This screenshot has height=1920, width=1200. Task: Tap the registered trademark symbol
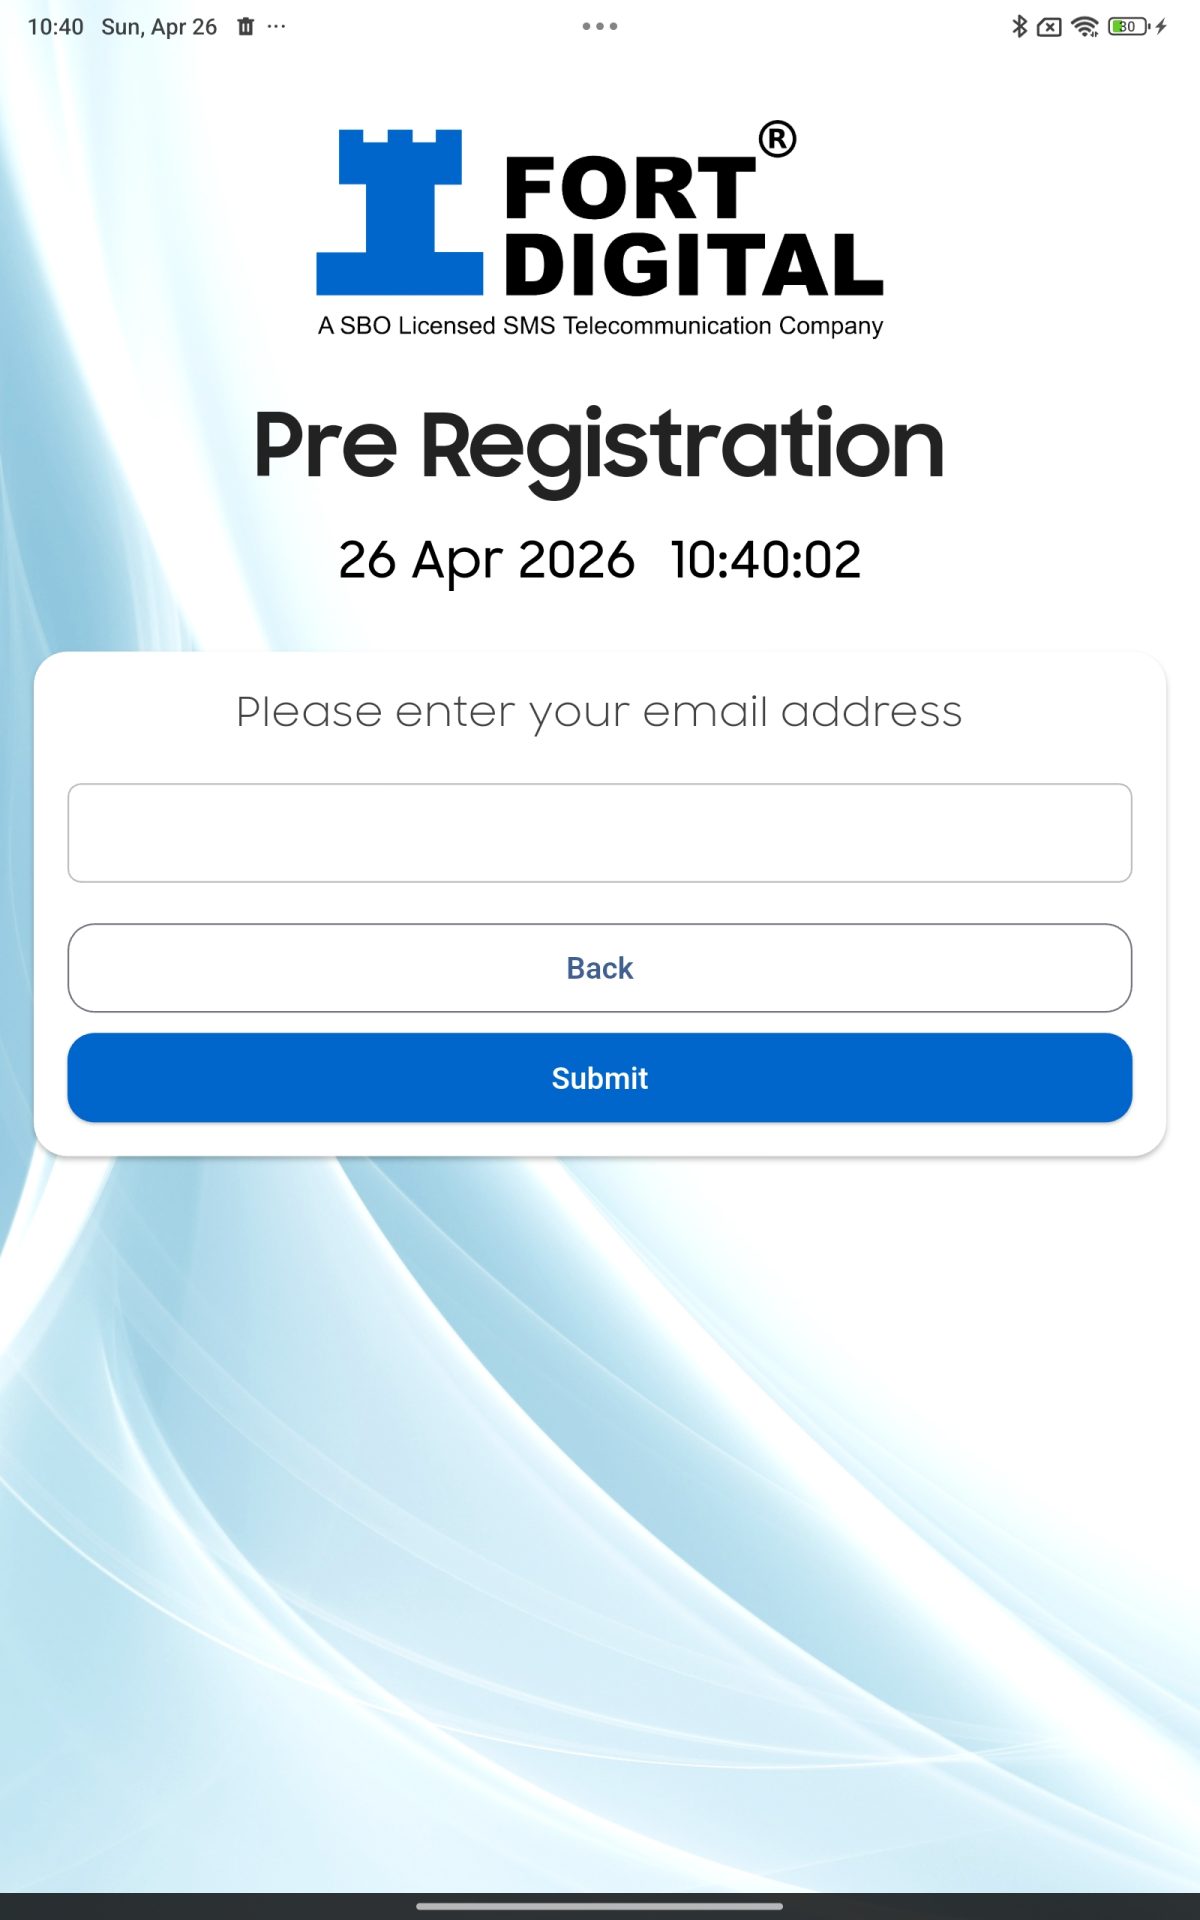777,140
